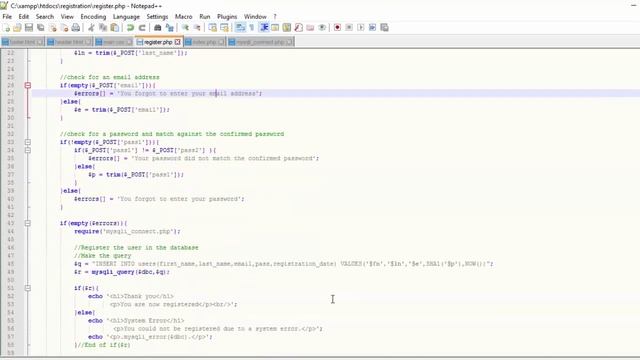Create a new document with the New icon
This screenshot has height=360, width=640.
tap(7, 28)
